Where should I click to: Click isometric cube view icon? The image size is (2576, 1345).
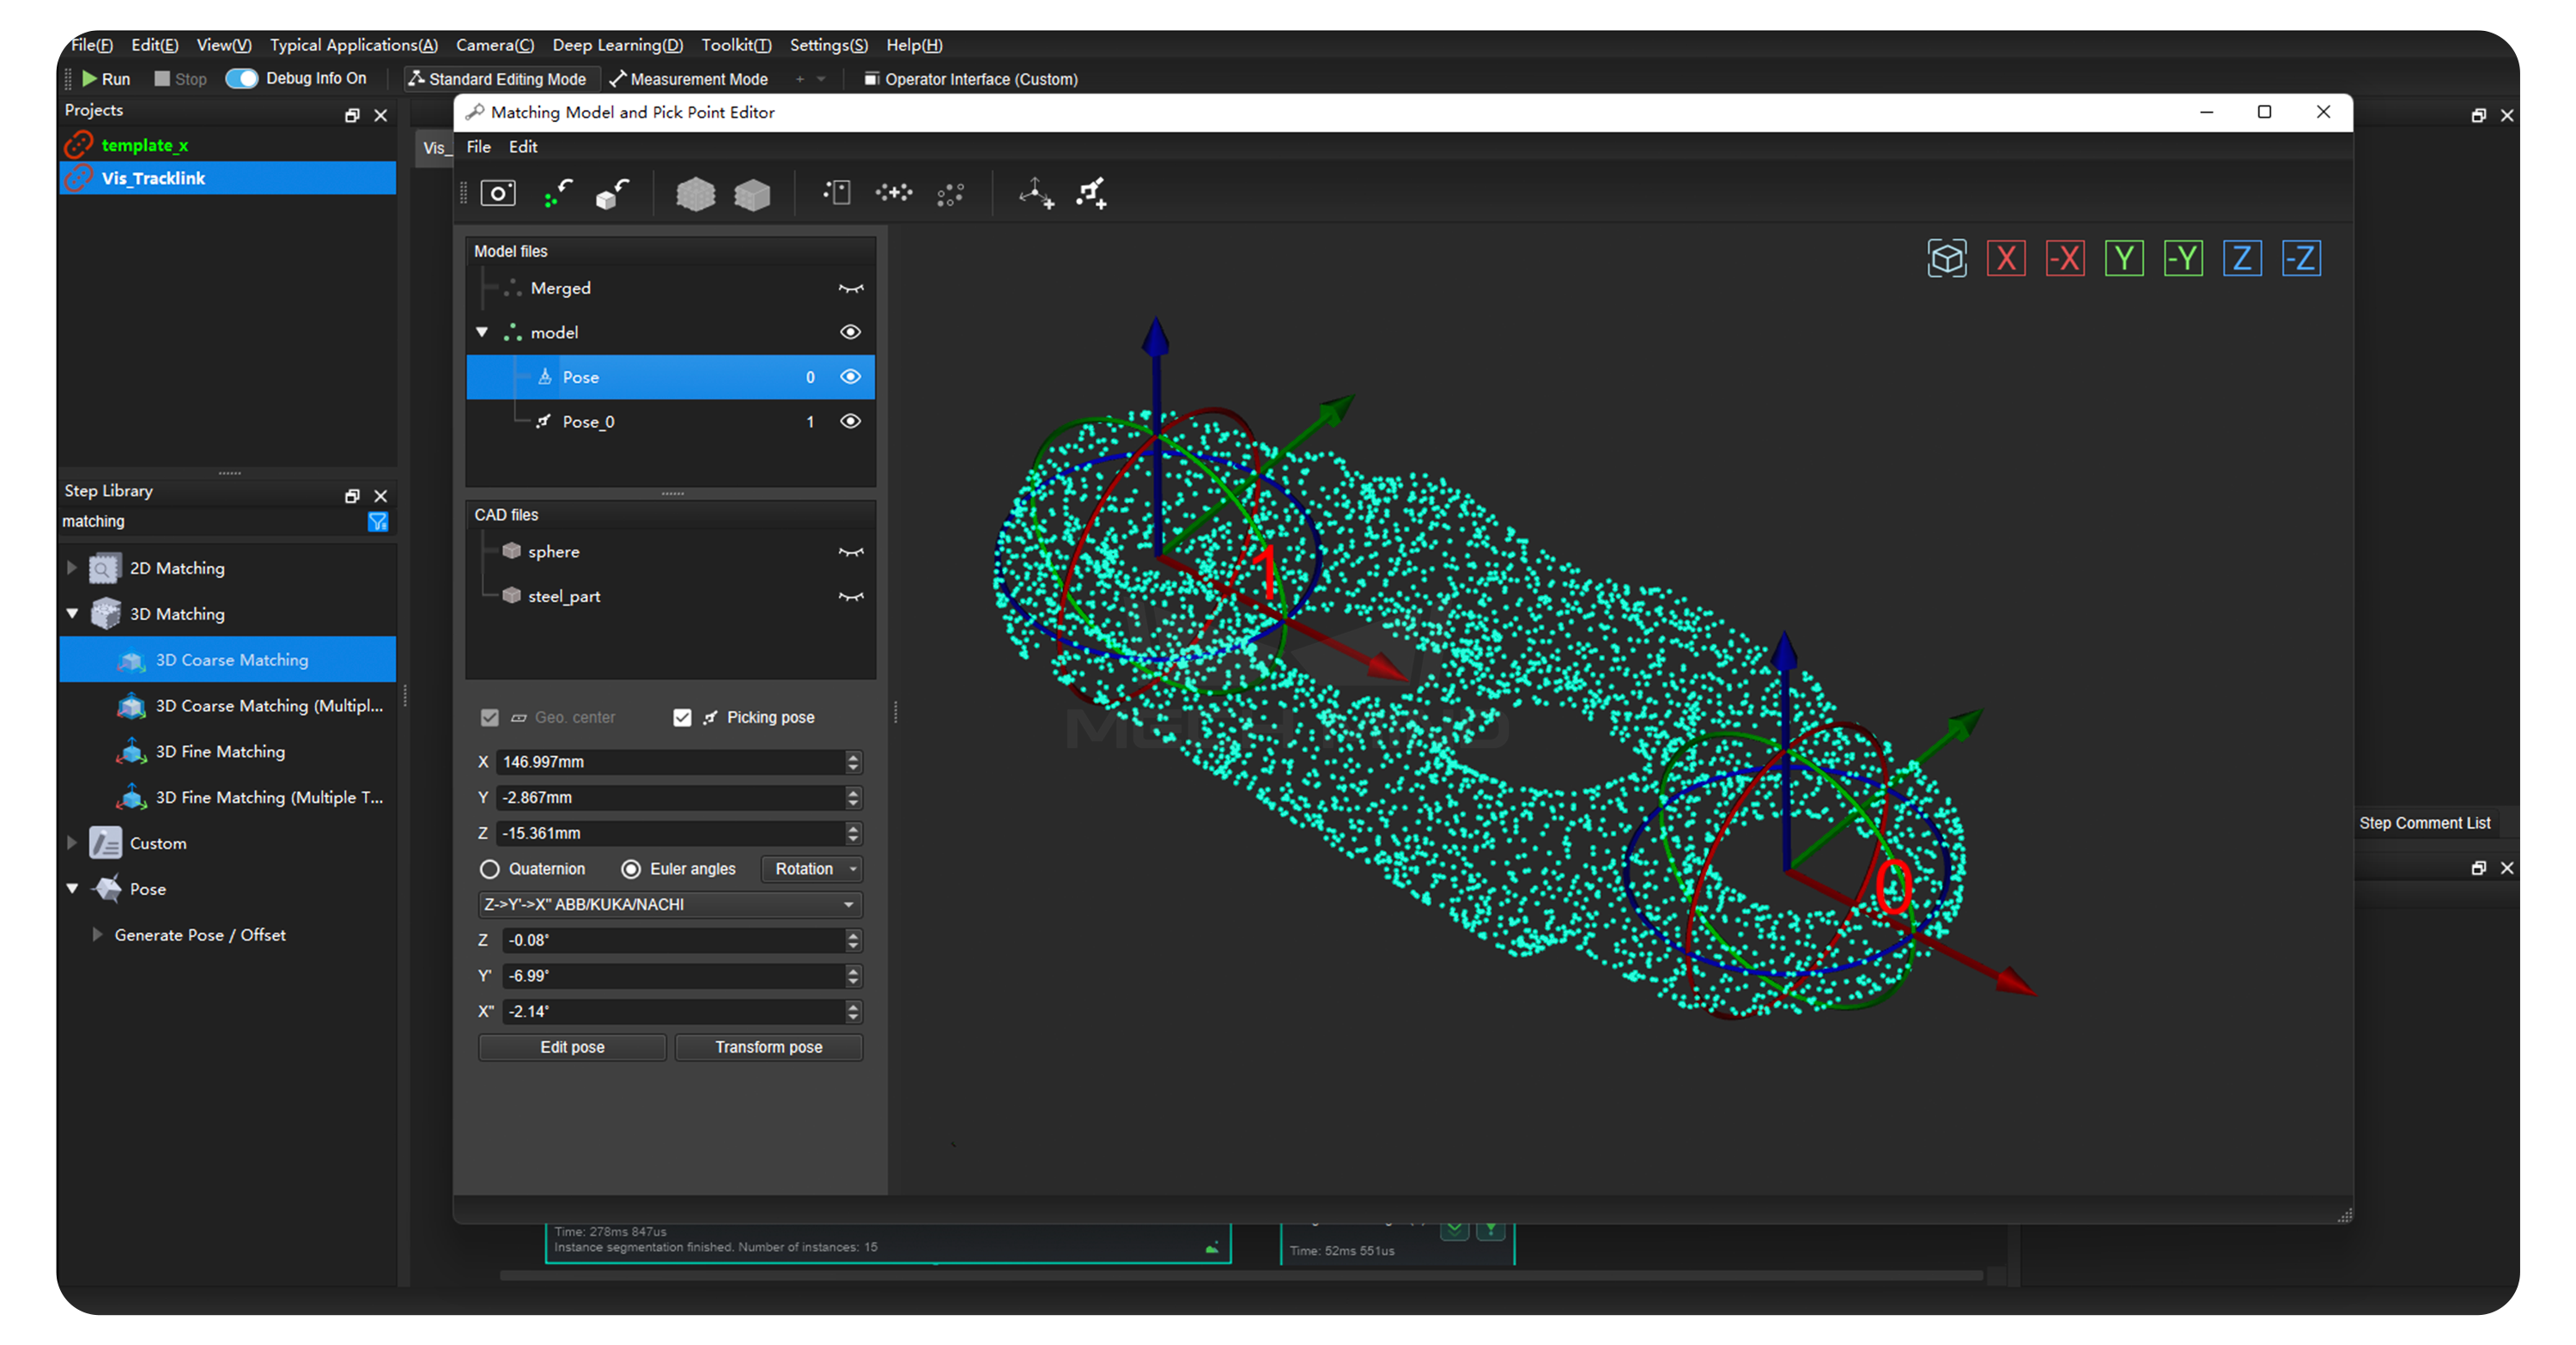tap(1946, 259)
